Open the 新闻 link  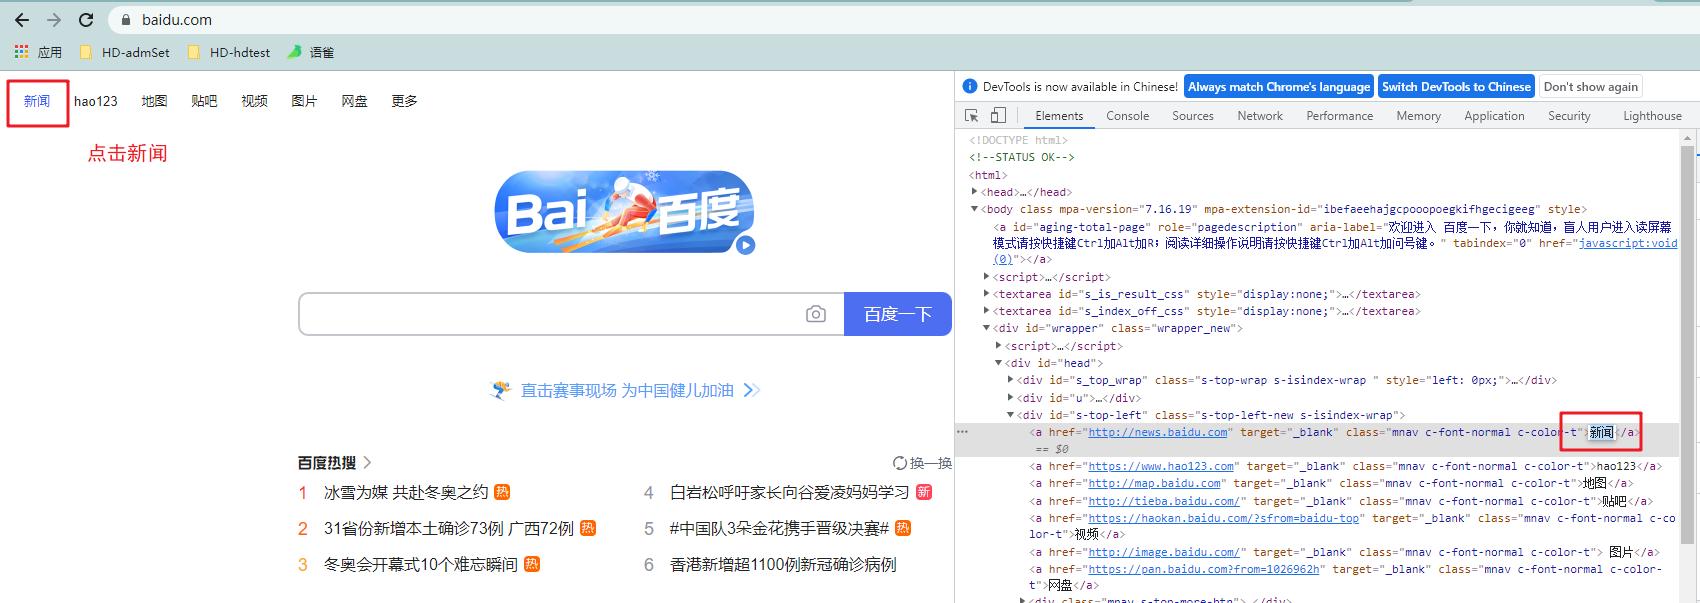tap(37, 101)
